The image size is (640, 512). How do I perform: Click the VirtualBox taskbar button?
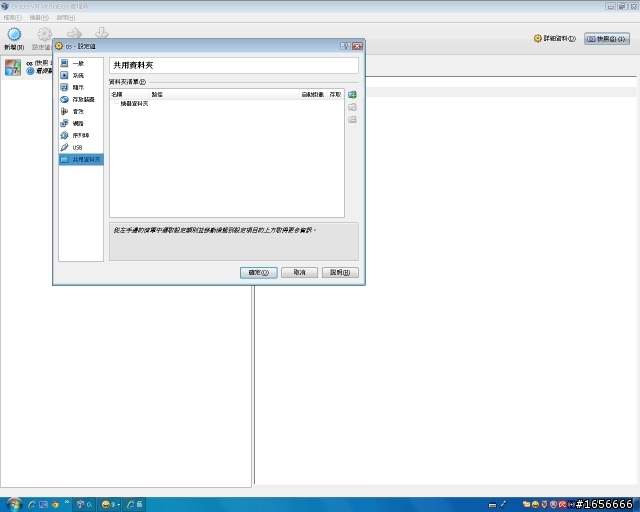(x=84, y=505)
